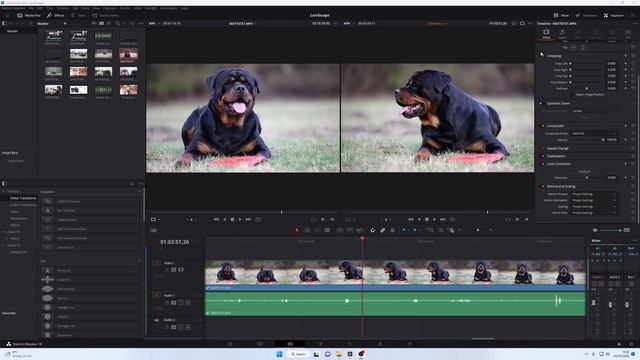Toggle the Media Pool panel button
This screenshot has height=360, width=640.
(x=29, y=16)
